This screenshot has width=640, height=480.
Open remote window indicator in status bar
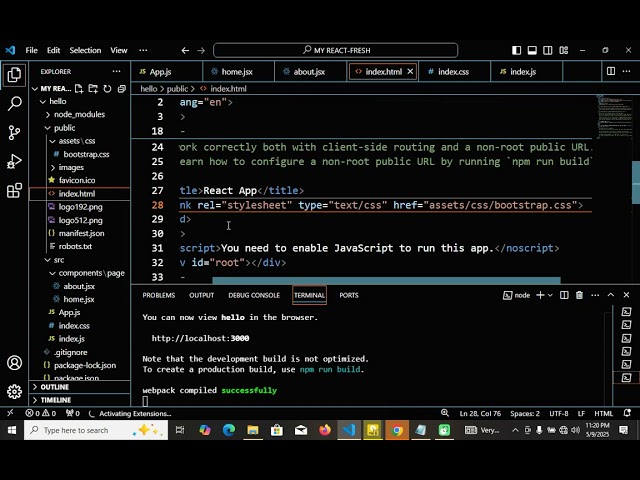pyautogui.click(x=10, y=413)
